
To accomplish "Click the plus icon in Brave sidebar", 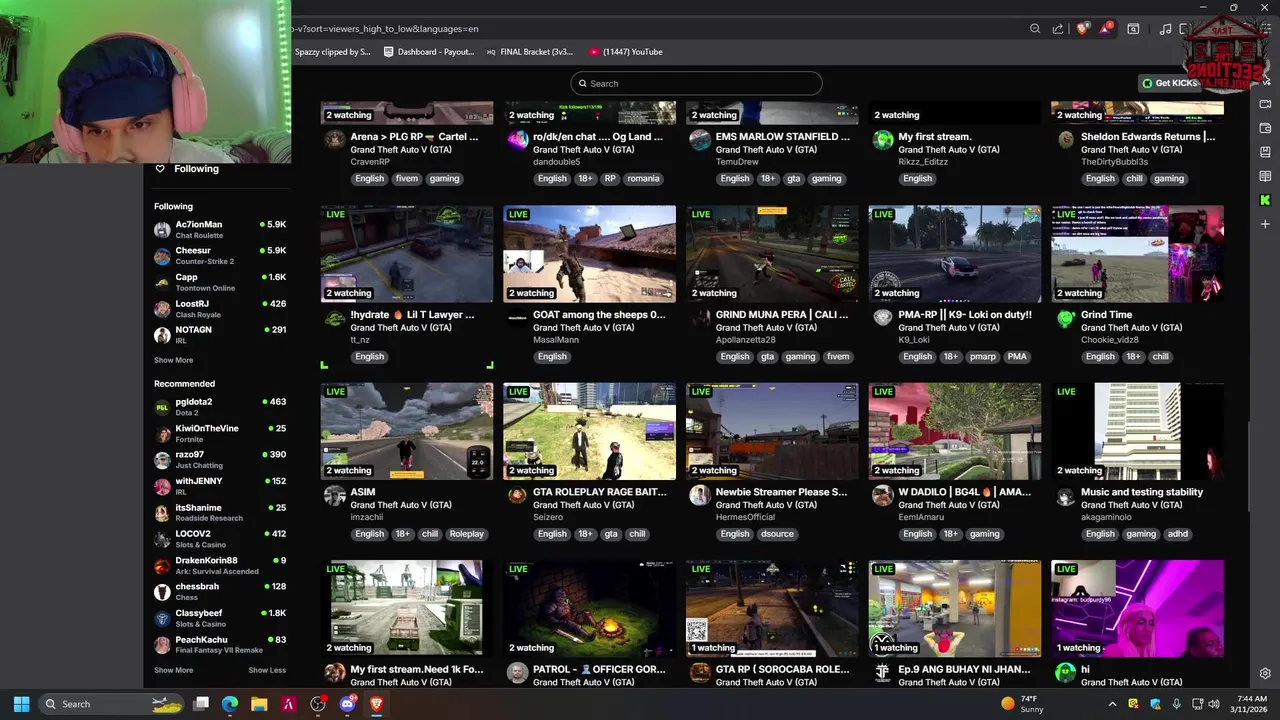I will click(1265, 224).
